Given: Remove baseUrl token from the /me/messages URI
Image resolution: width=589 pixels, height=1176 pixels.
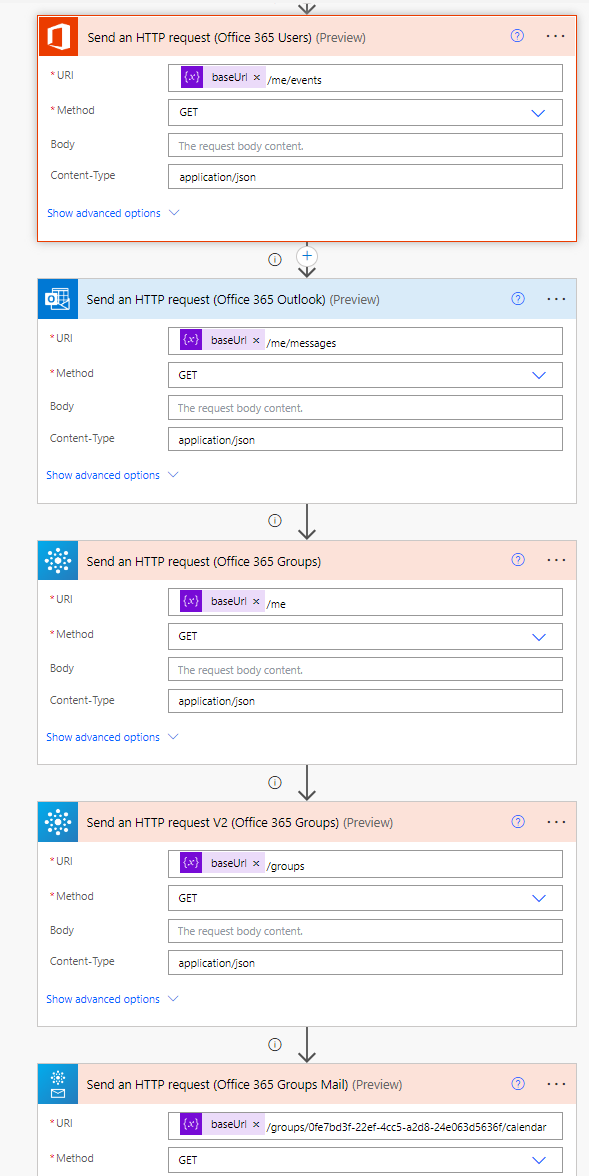Looking at the screenshot, I should pos(257,340).
